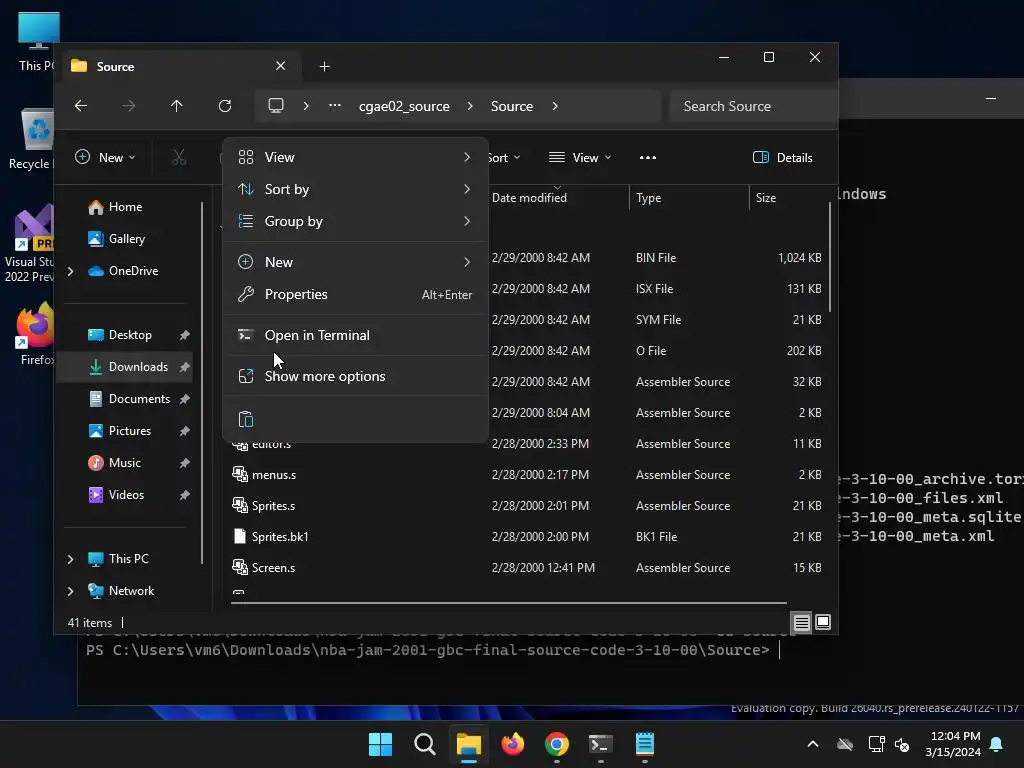Open the PC location icon in address bar
Screen dimensions: 1024x768
point(276,106)
